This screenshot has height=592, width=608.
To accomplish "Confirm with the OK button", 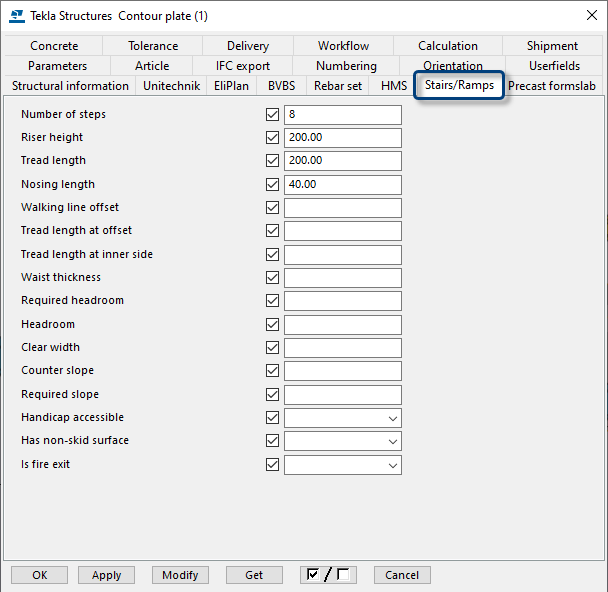I will [39, 575].
